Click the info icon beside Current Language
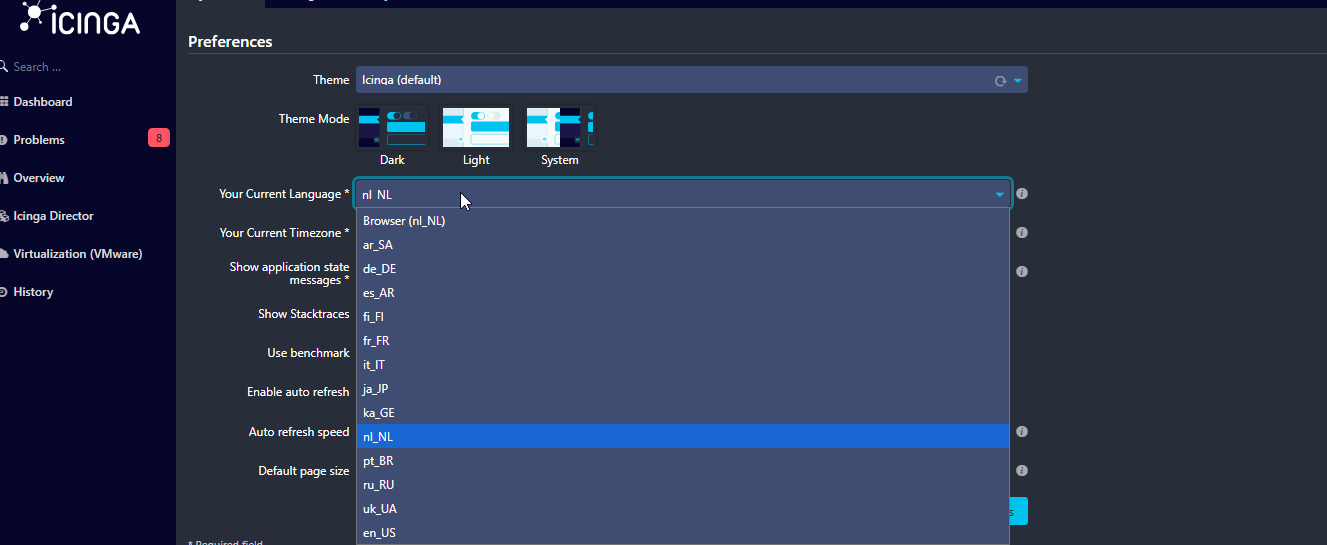This screenshot has height=545, width=1327. (x=1022, y=194)
